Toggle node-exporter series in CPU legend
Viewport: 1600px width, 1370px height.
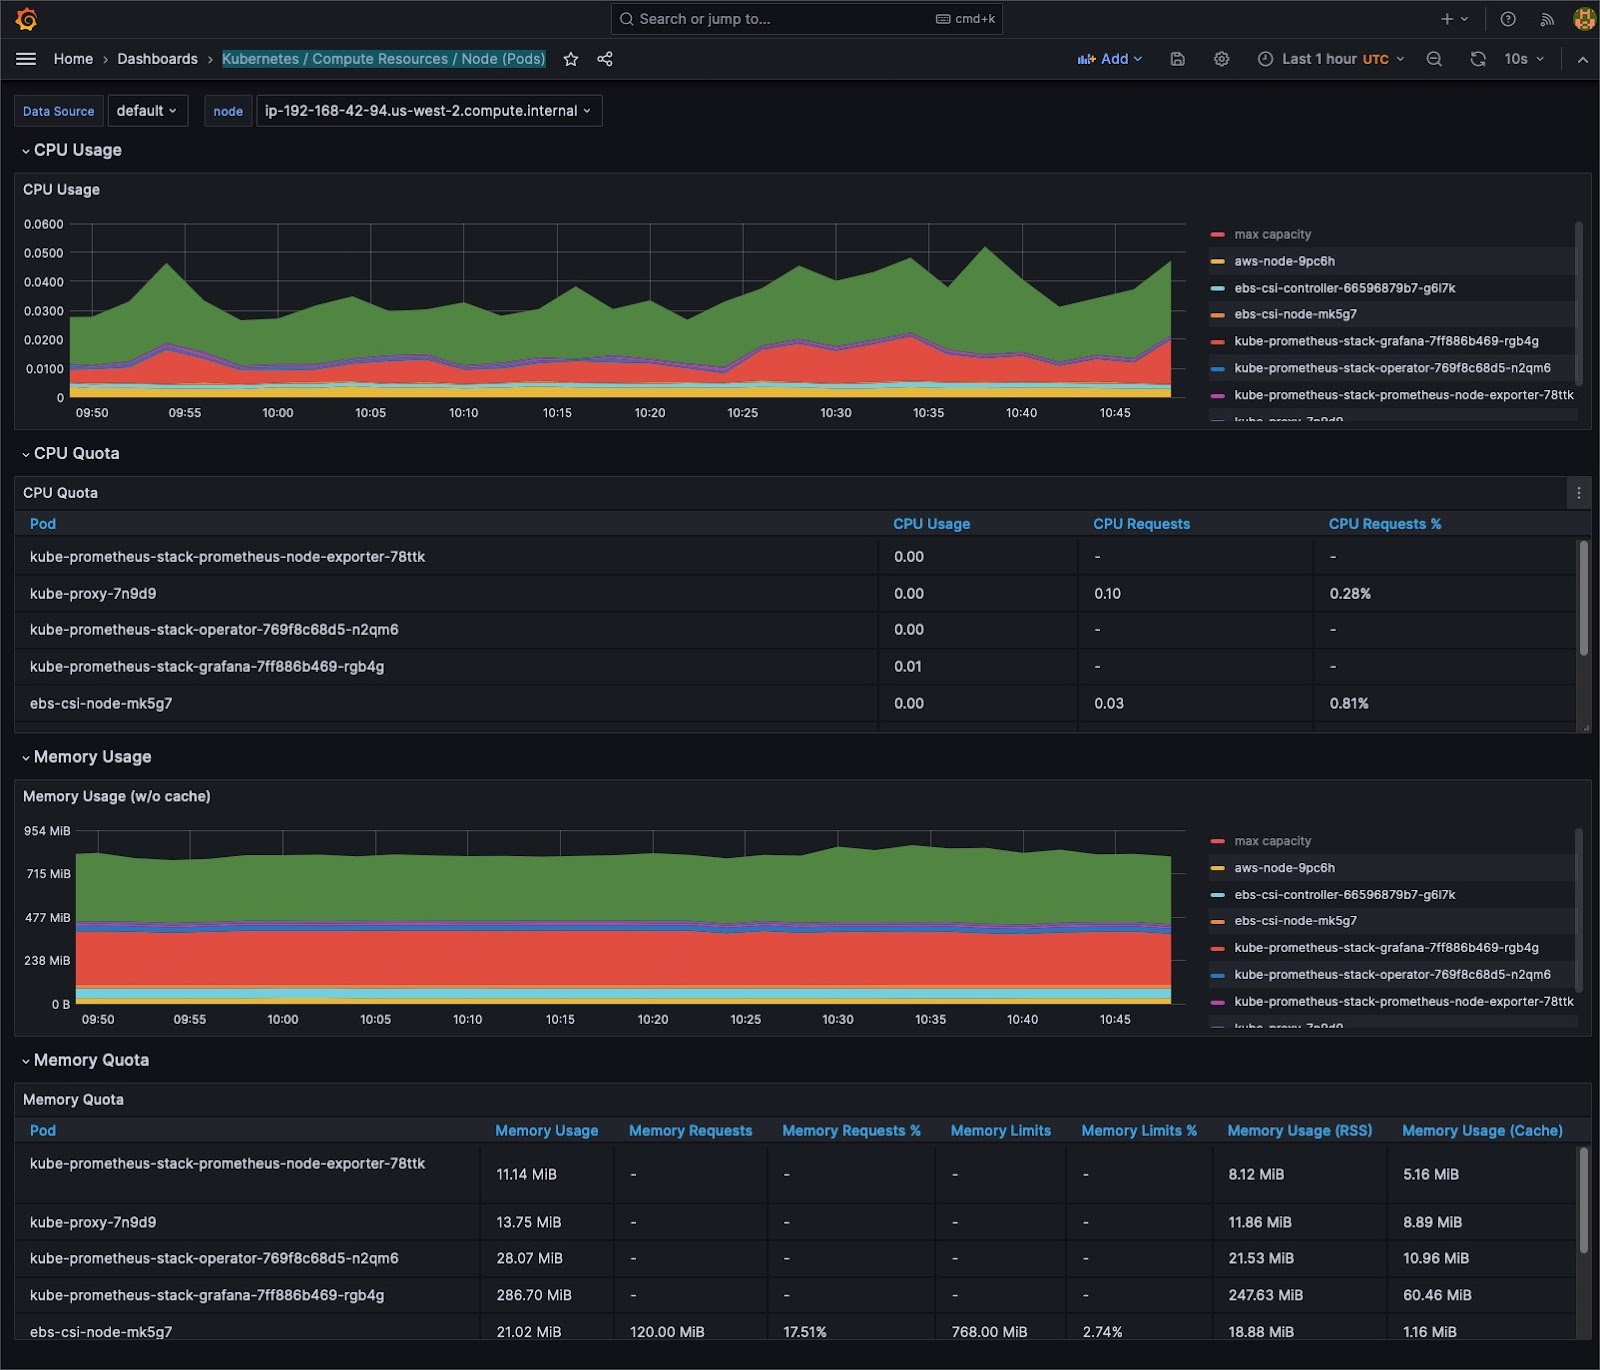1404,395
